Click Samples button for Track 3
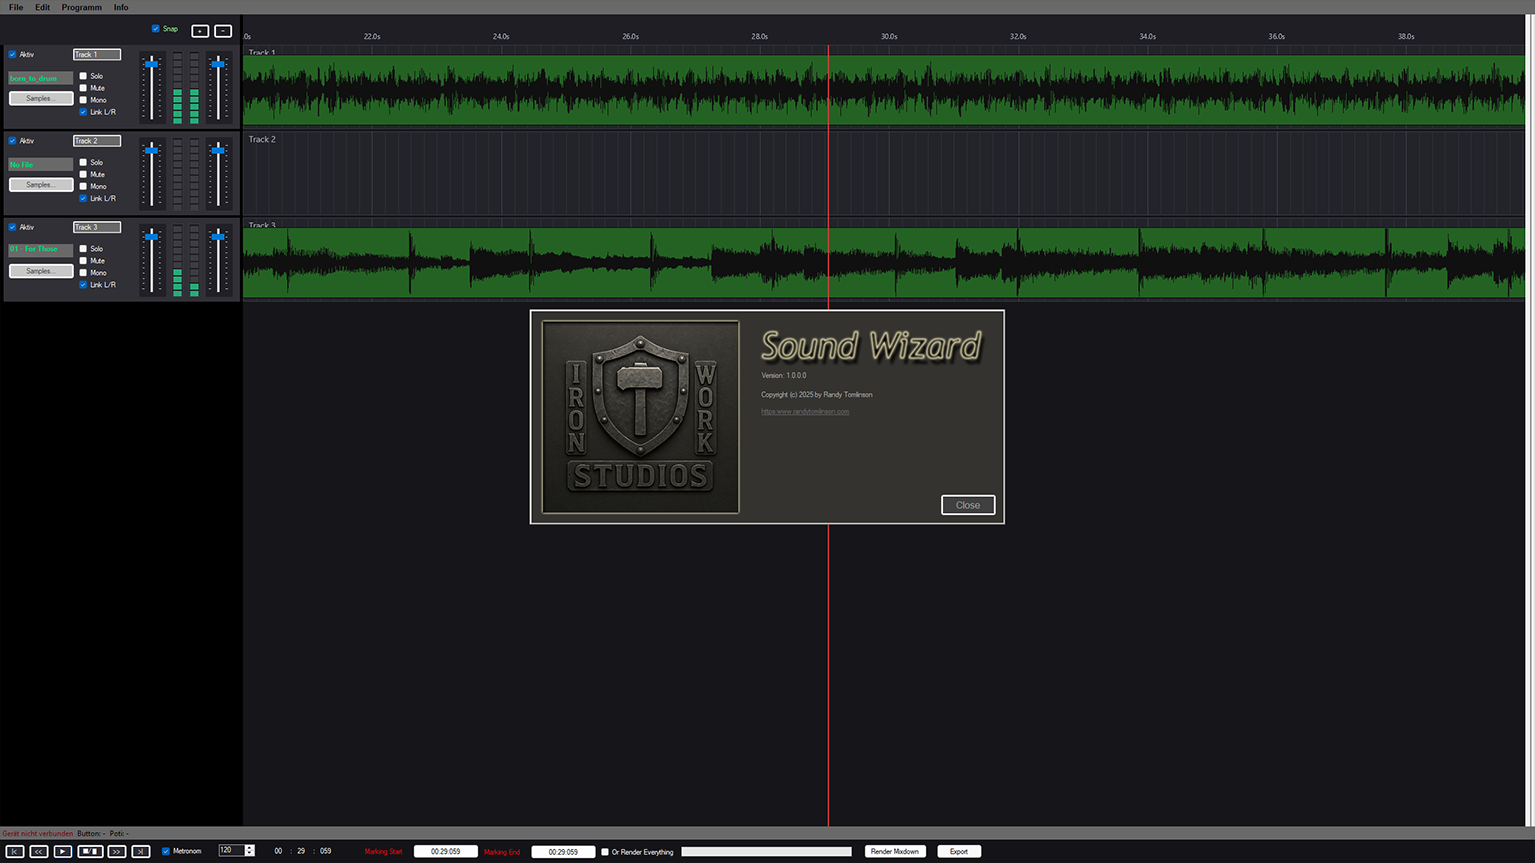This screenshot has height=863, width=1535. tap(41, 271)
